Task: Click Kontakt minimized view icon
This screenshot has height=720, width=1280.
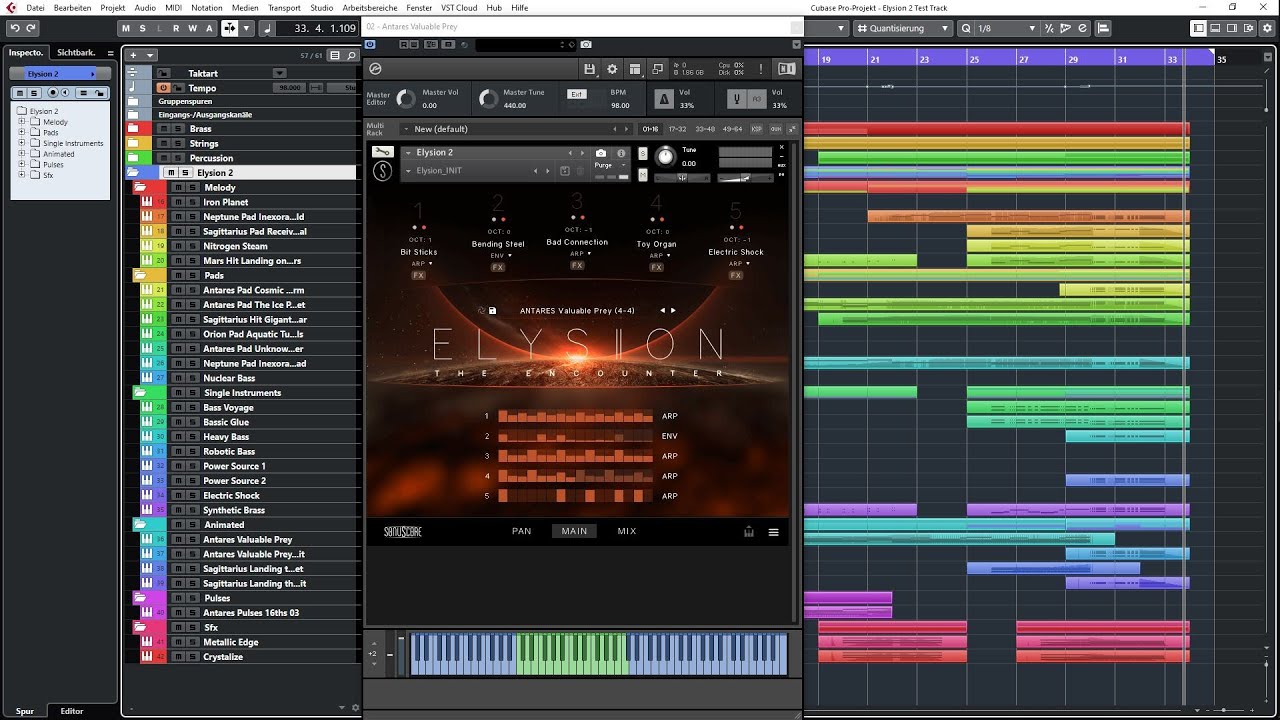Action: [x=658, y=69]
